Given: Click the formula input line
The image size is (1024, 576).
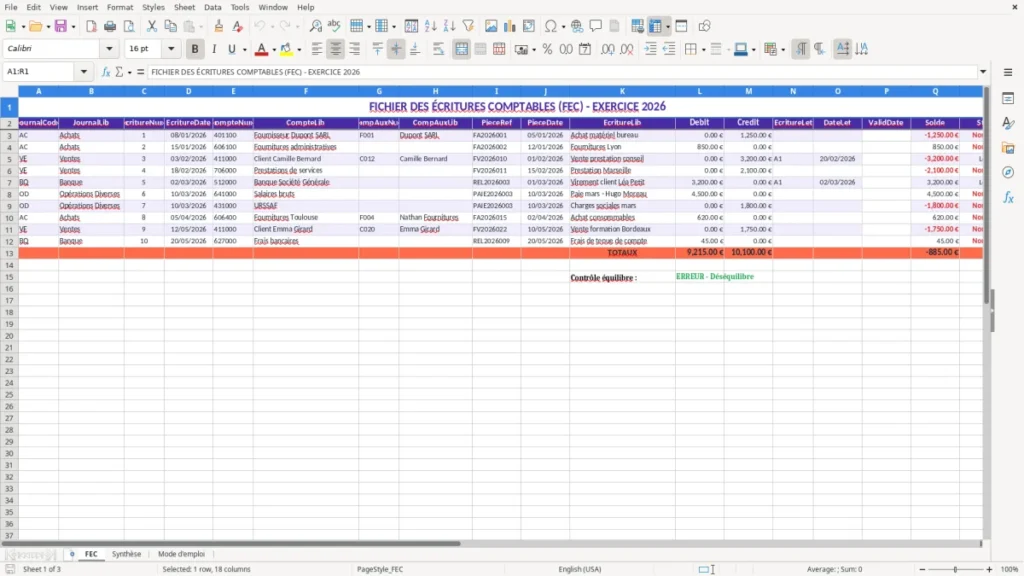Looking at the screenshot, I should point(562,72).
